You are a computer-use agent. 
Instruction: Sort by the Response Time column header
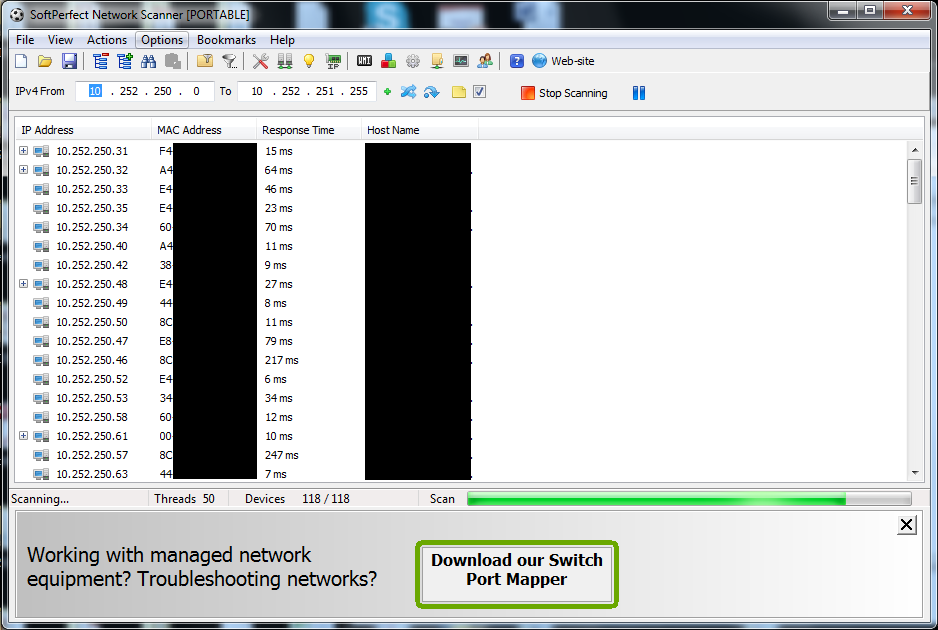(309, 130)
